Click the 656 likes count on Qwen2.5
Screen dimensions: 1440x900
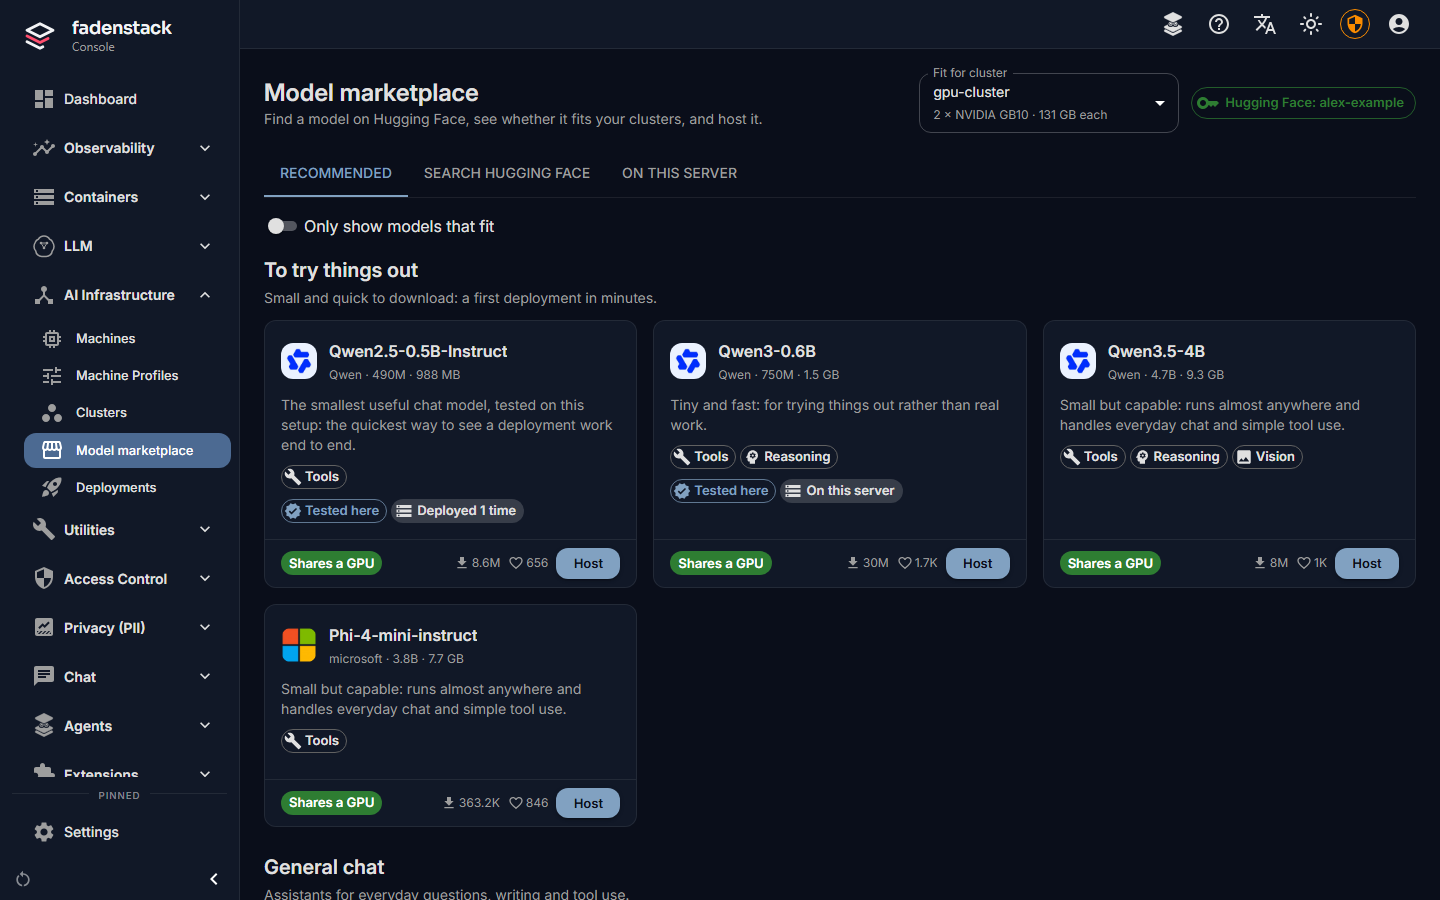point(529,564)
